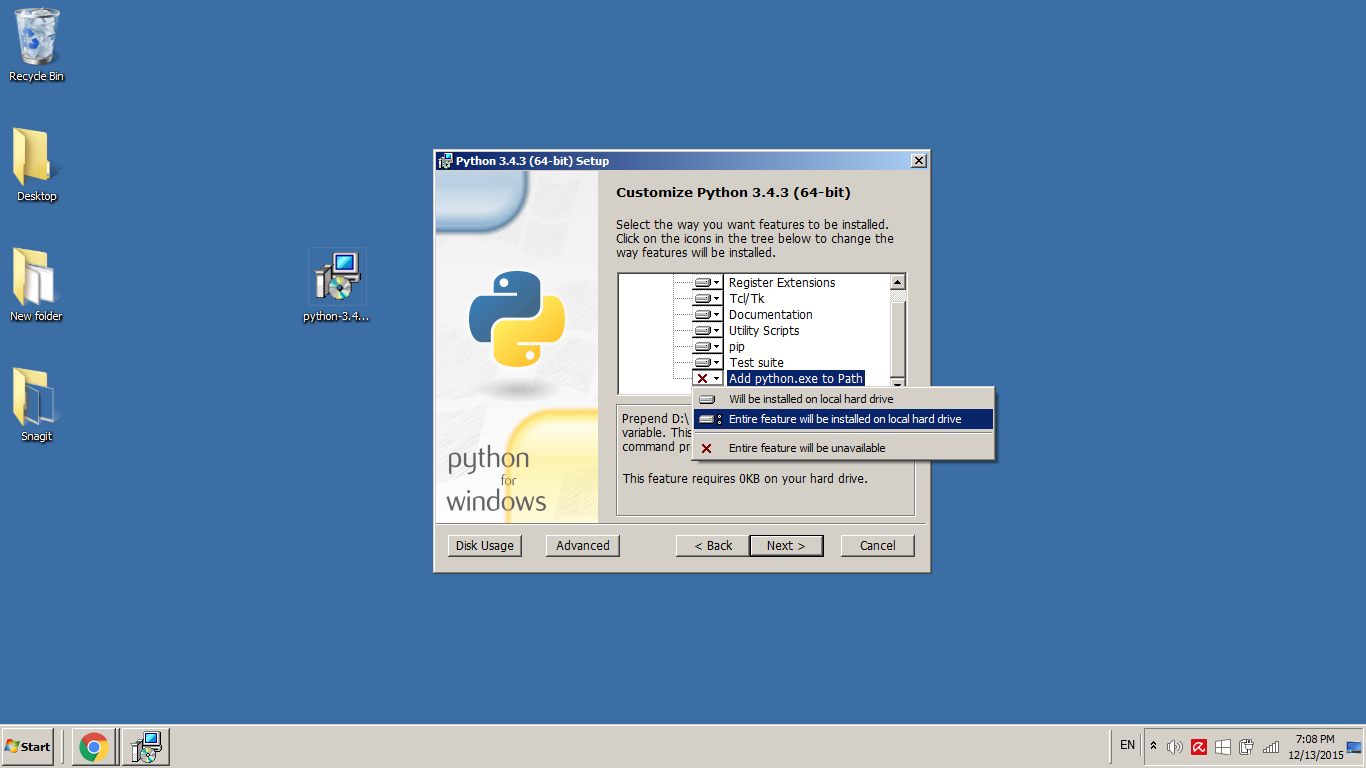
Task: Open the Recycle Bin
Action: click(36, 40)
